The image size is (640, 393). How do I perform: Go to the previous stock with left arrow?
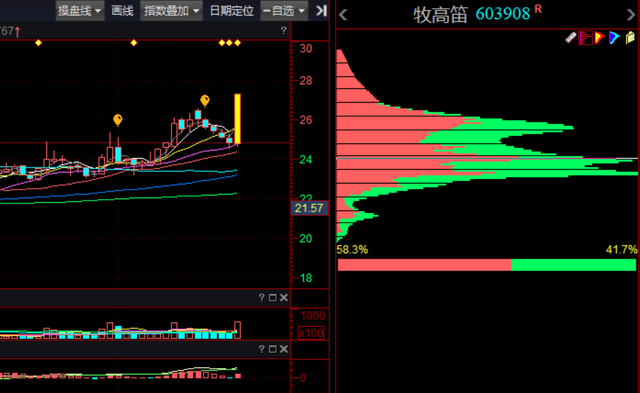[x=343, y=15]
